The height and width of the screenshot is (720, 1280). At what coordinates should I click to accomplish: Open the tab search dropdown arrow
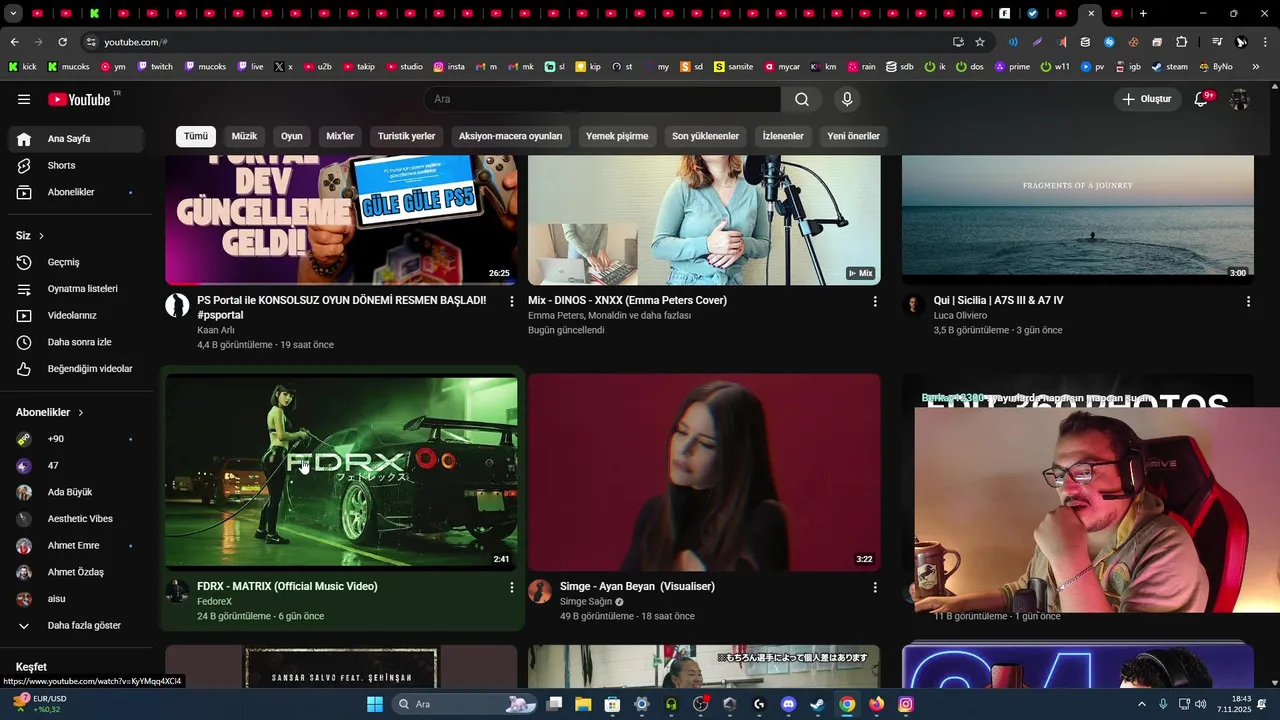(x=14, y=14)
